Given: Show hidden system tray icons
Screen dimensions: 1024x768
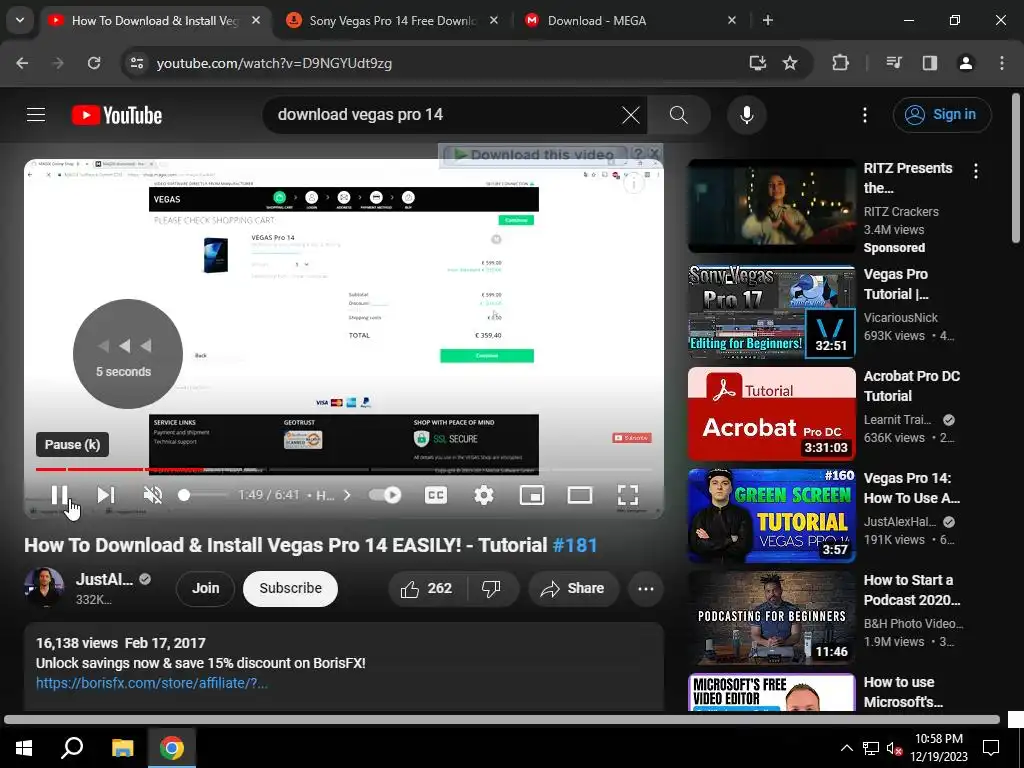Looking at the screenshot, I should [846, 748].
